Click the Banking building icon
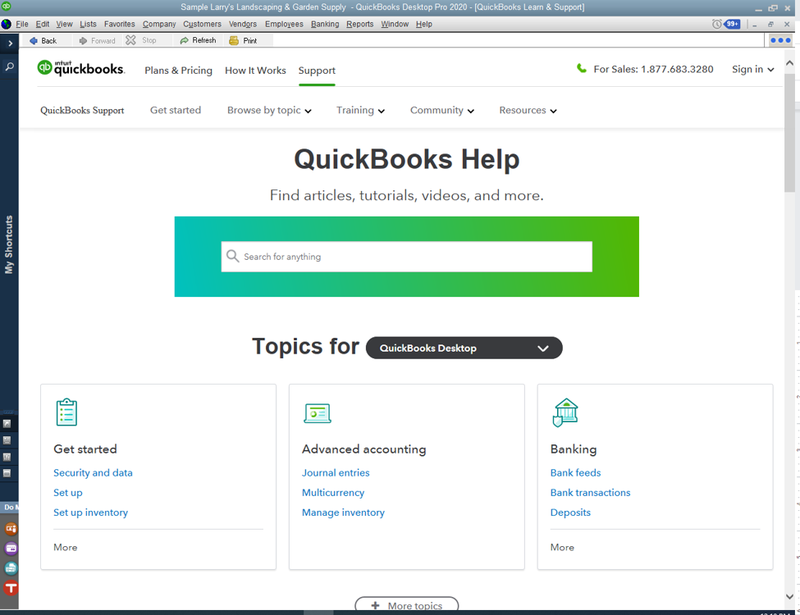Viewport: 800px width, 615px height. (565, 412)
